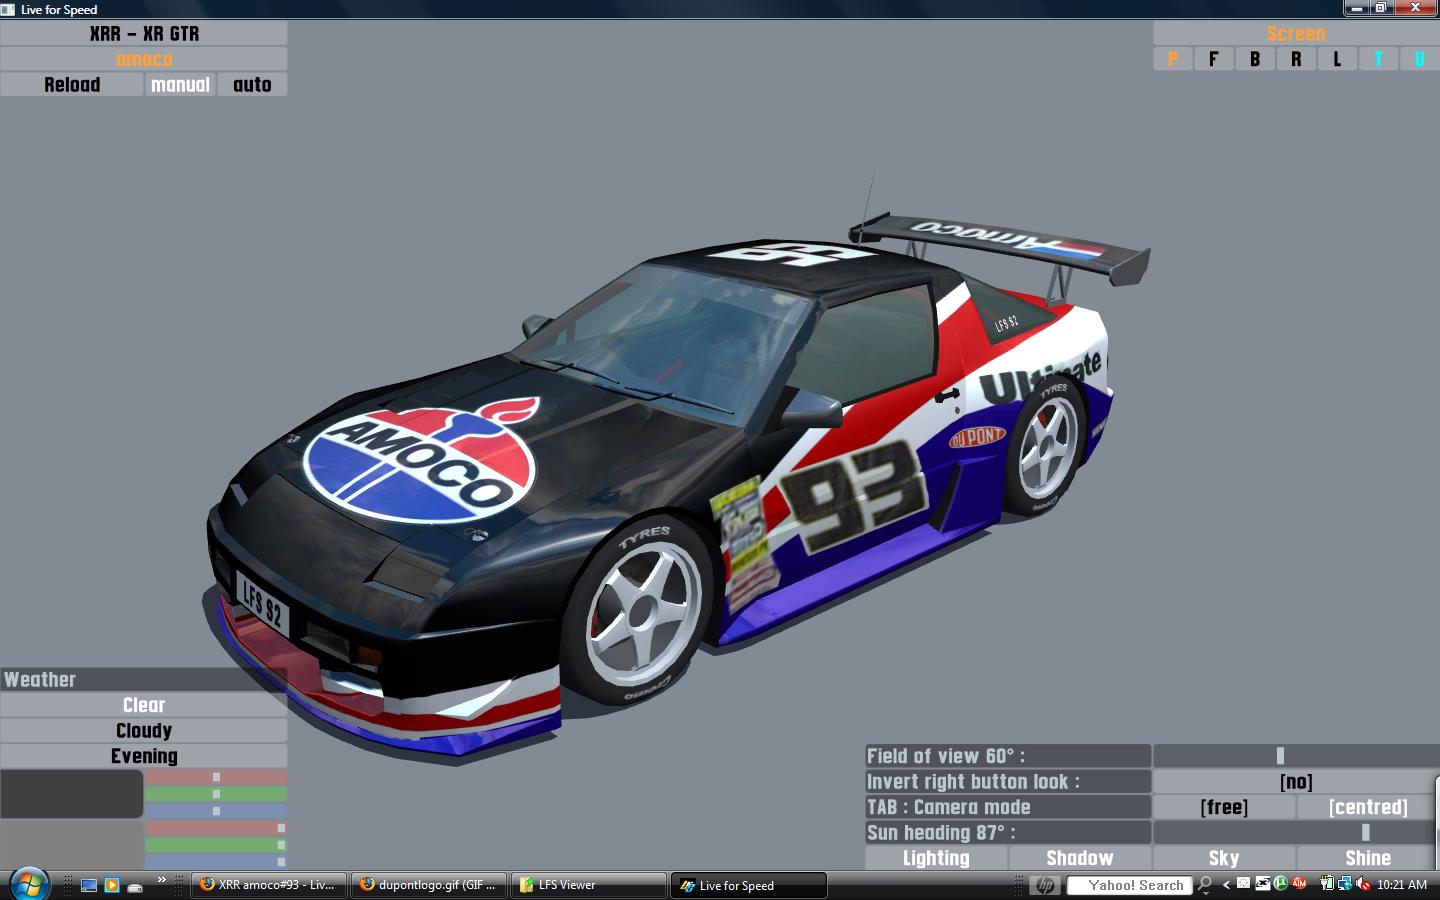Switch to LFS Viewer taskbar window

590,885
